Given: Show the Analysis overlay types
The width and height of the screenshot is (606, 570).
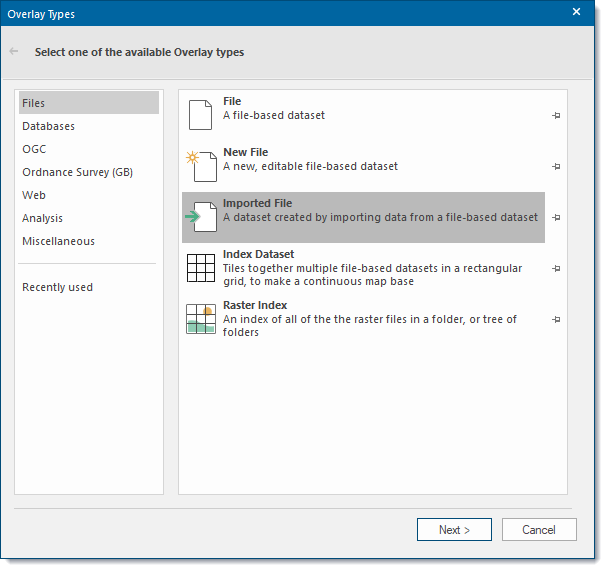Looking at the screenshot, I should (42, 218).
